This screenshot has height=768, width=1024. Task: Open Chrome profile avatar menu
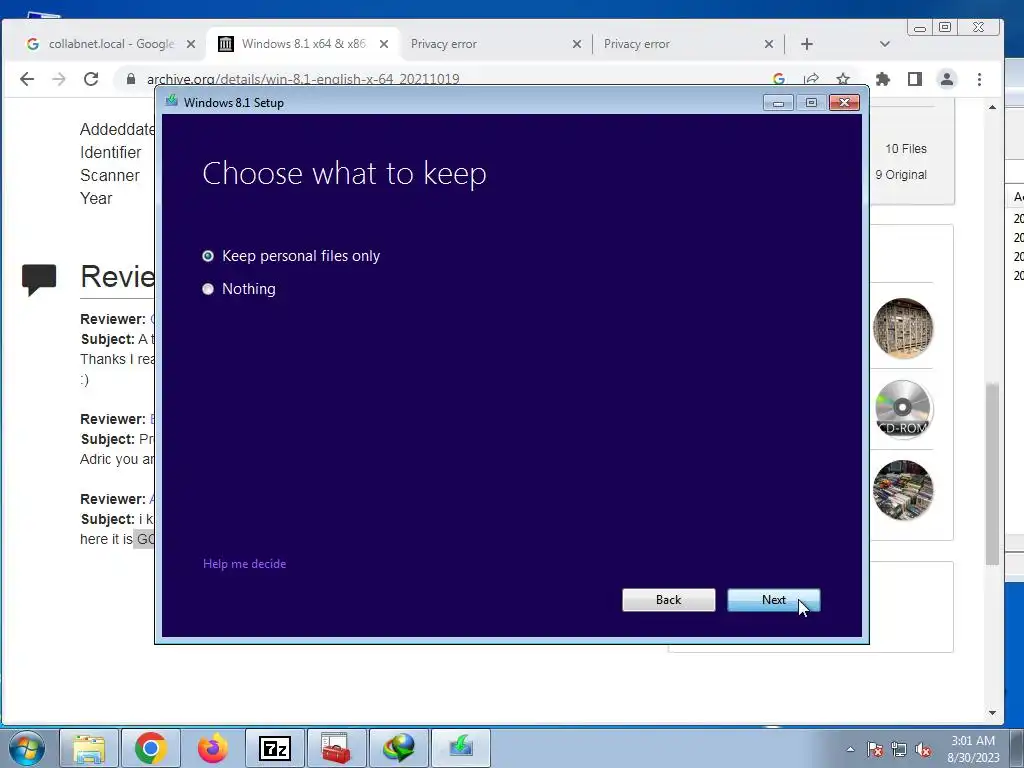point(947,79)
